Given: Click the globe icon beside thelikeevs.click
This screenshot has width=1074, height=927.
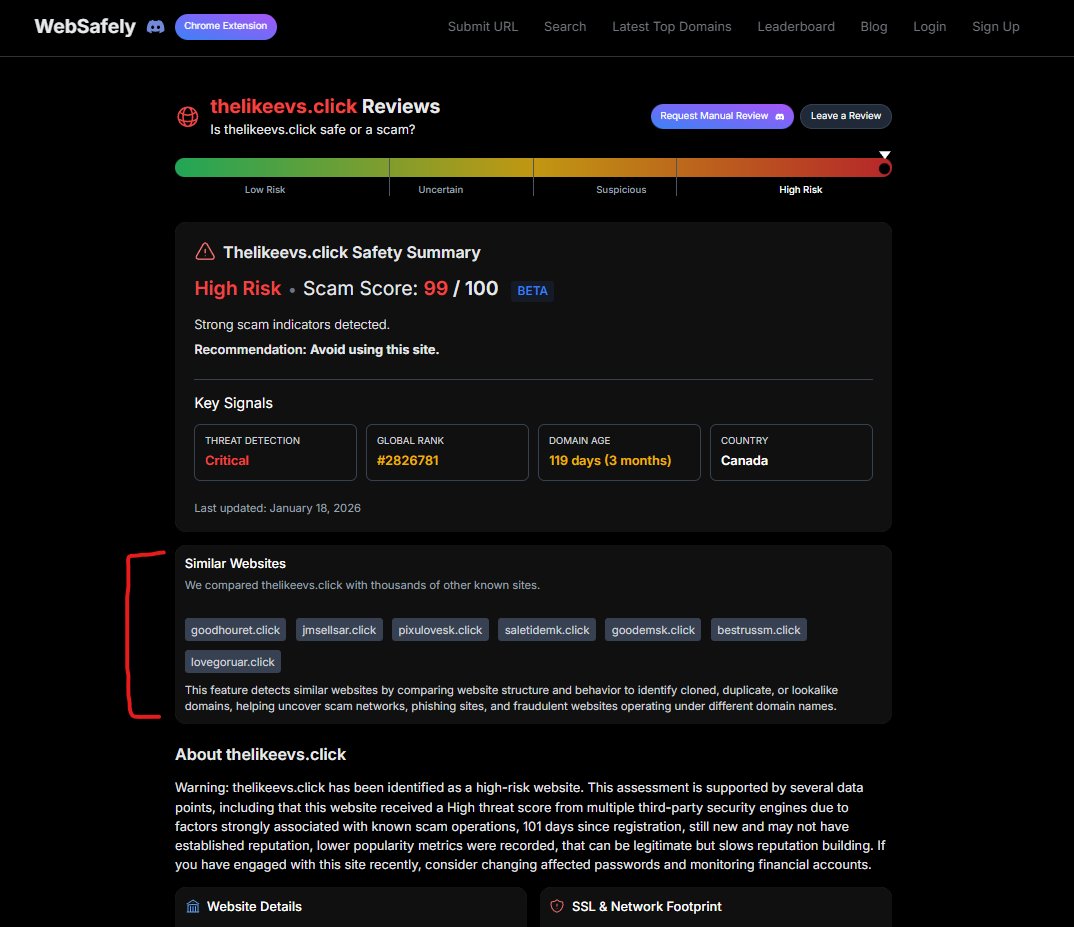Looking at the screenshot, I should [188, 116].
